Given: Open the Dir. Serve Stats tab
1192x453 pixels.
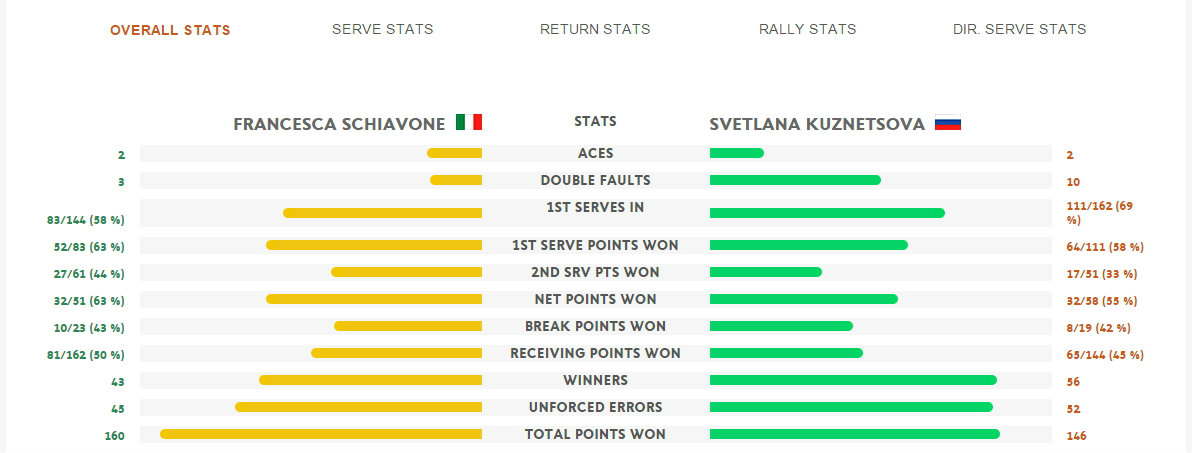Looking at the screenshot, I should click(x=1019, y=30).
